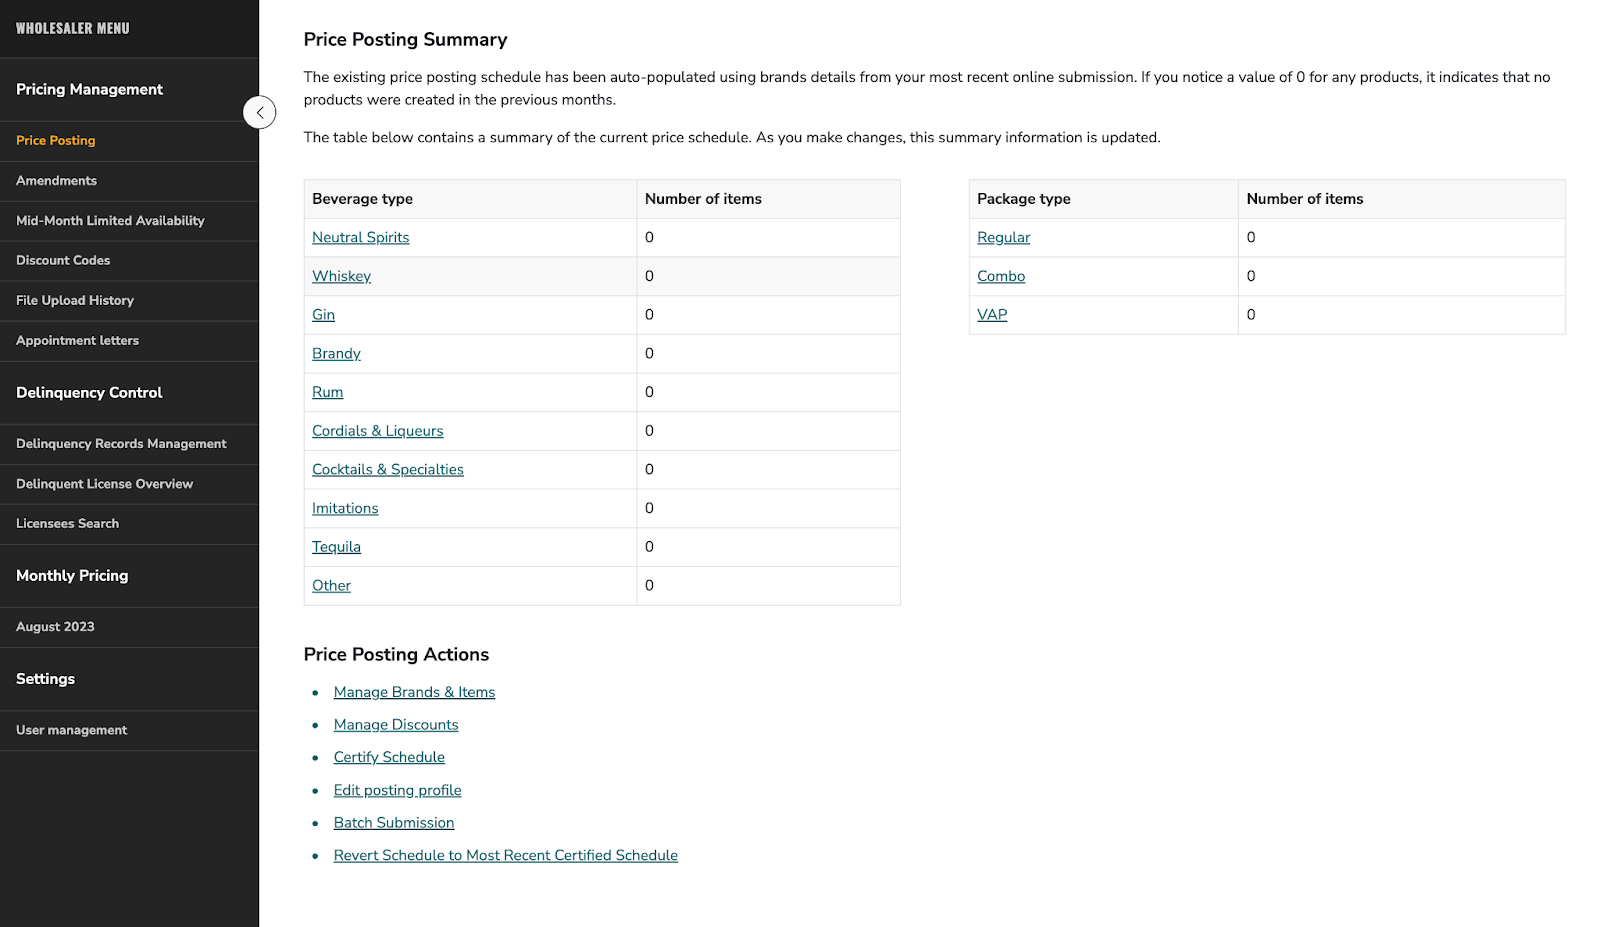Open the Whiskey beverage type
This screenshot has height=927, width=1600.
pos(341,276)
